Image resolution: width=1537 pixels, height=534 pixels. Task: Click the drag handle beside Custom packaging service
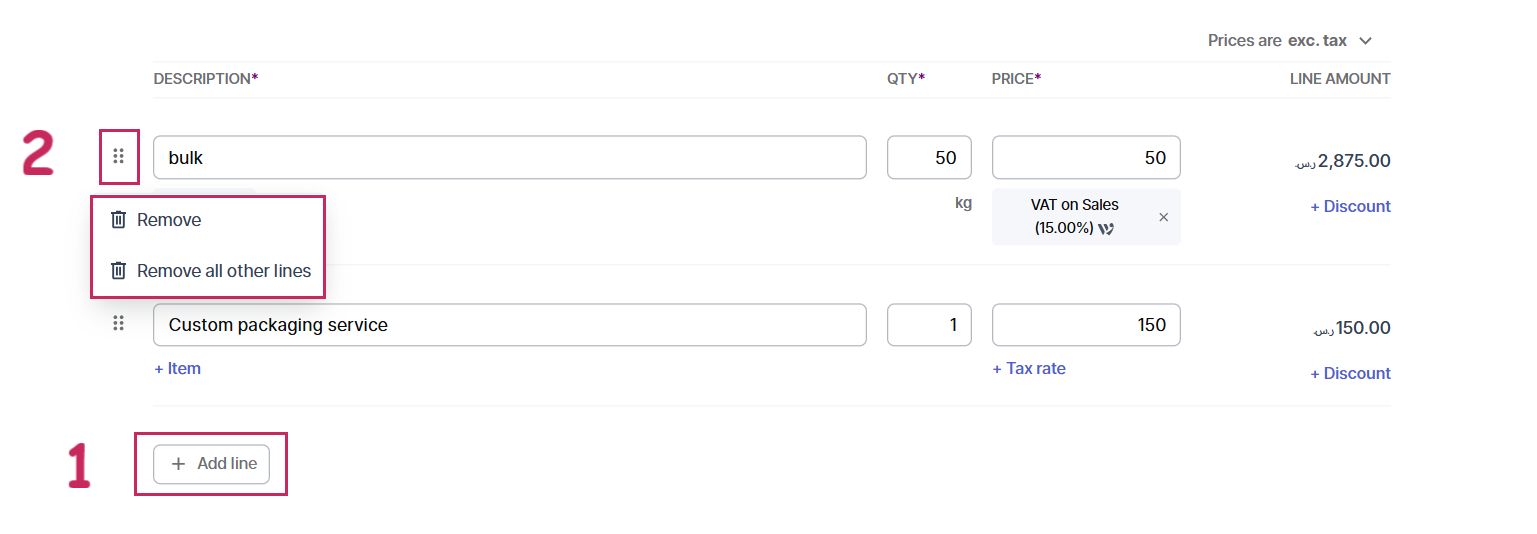(119, 323)
